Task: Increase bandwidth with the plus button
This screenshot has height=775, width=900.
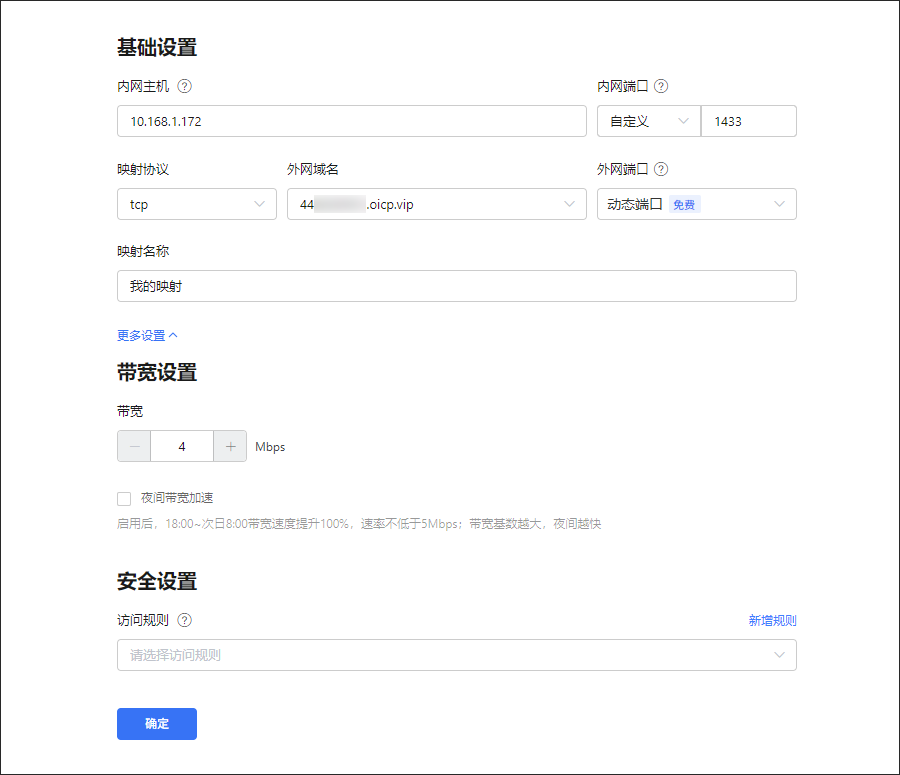Action: coord(230,447)
